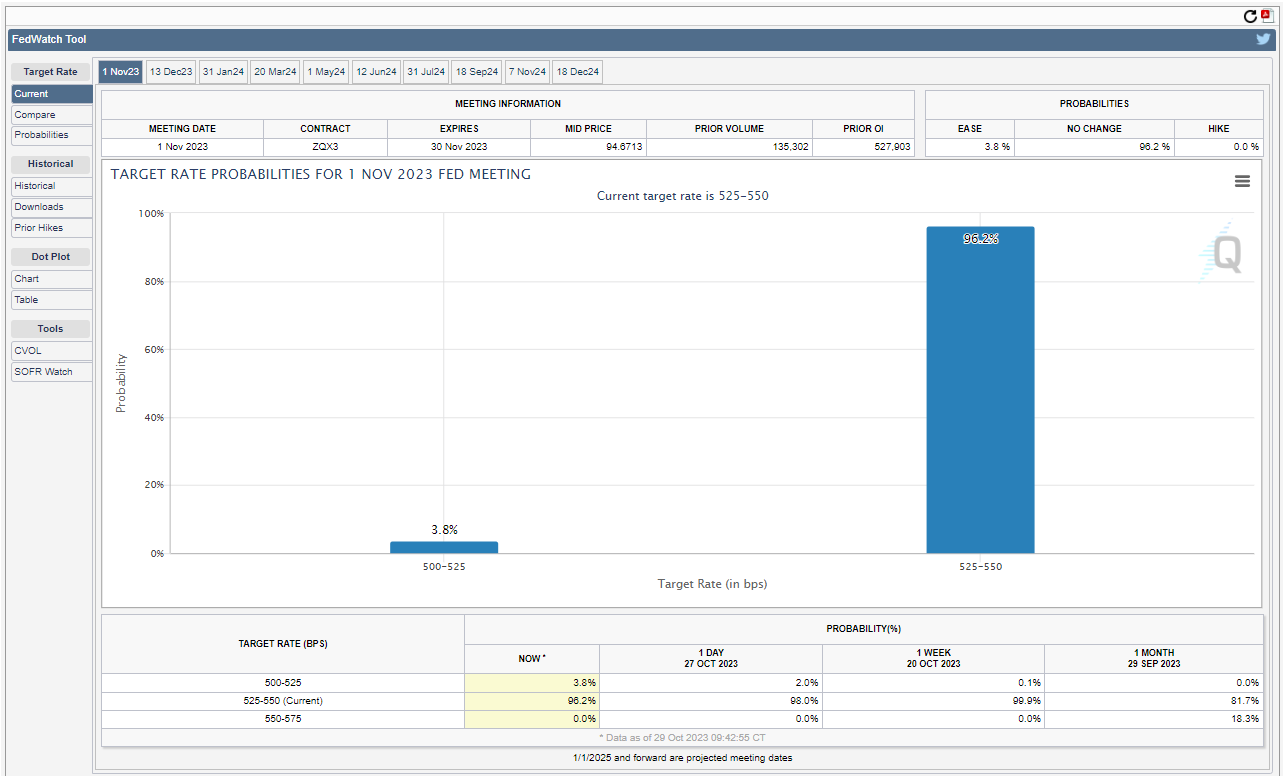Show the Dot Plot Chart
This screenshot has height=776, width=1285.
pyautogui.click(x=52, y=279)
